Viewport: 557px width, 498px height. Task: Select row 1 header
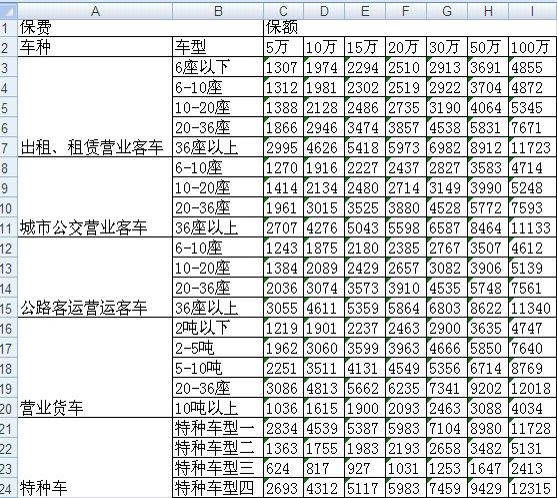9,28
